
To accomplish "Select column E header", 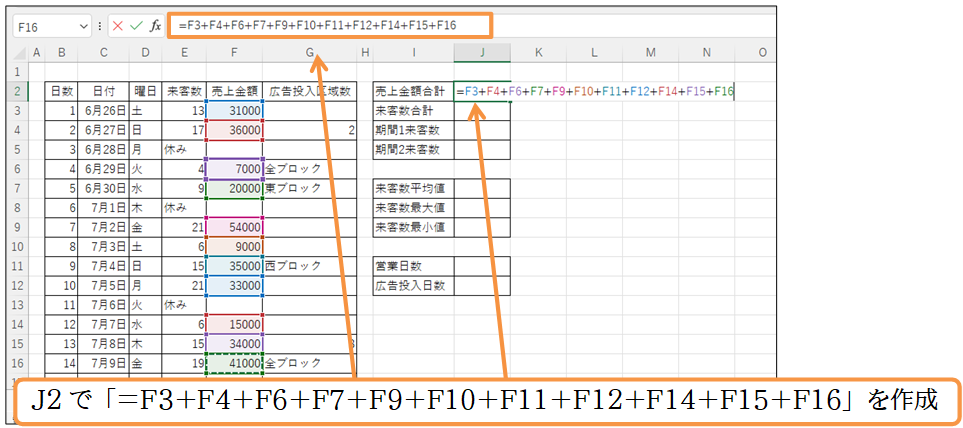I will pyautogui.click(x=184, y=53).
